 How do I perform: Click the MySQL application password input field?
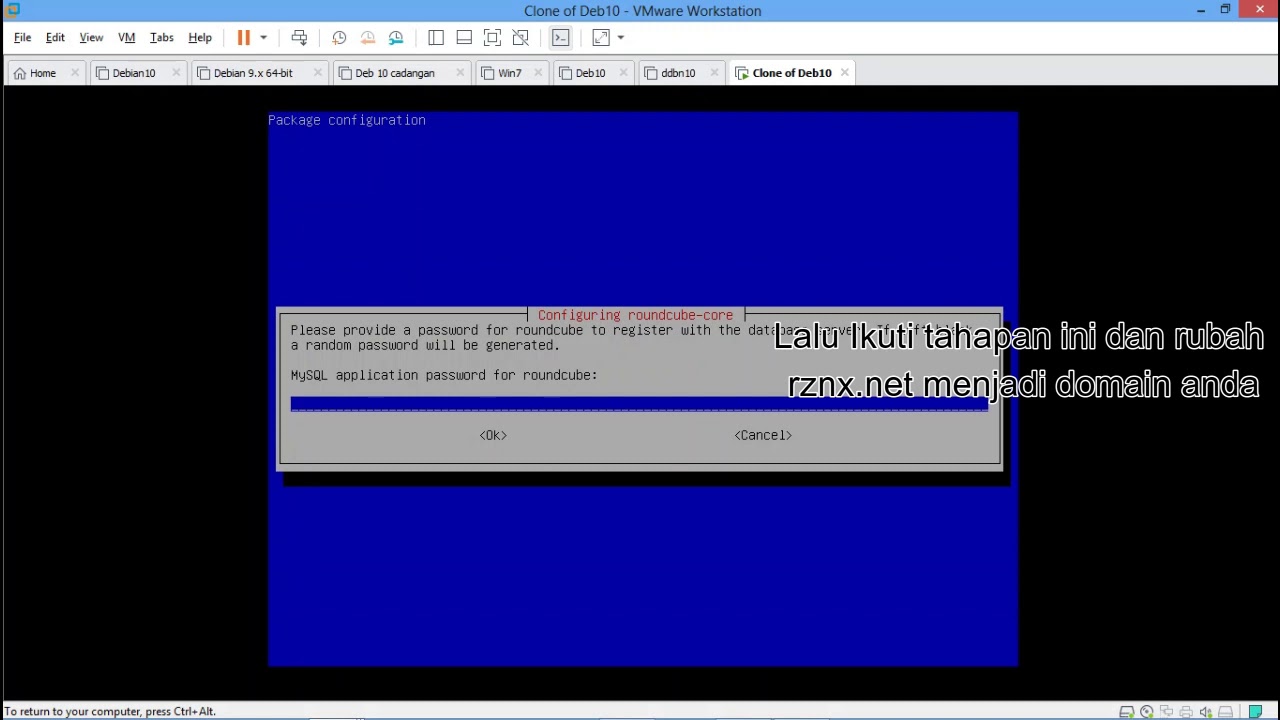point(639,404)
